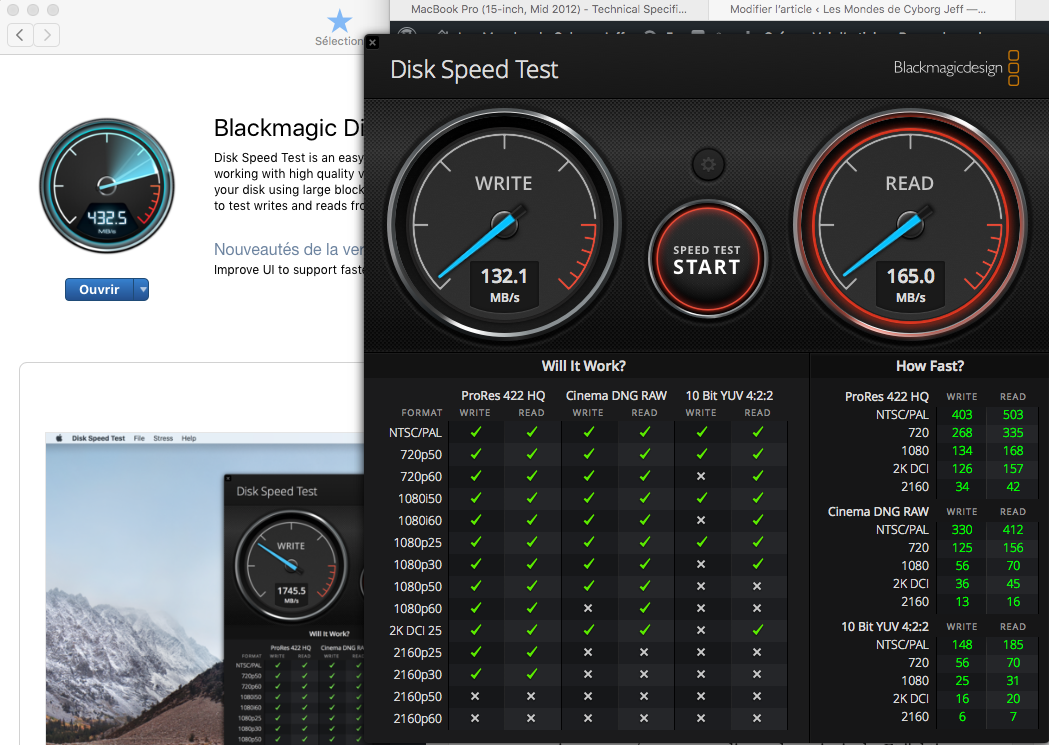Image resolution: width=1049 pixels, height=745 pixels.
Task: Switch to the MacBook Pro Technical Specifications tab
Action: pyautogui.click(x=549, y=9)
